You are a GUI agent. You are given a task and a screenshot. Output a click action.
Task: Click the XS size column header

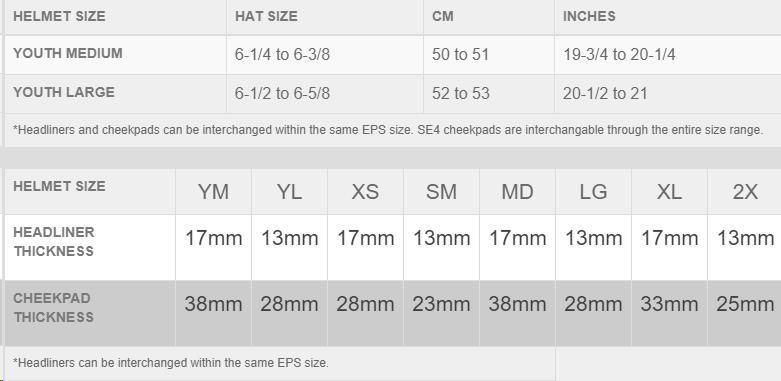click(x=365, y=192)
